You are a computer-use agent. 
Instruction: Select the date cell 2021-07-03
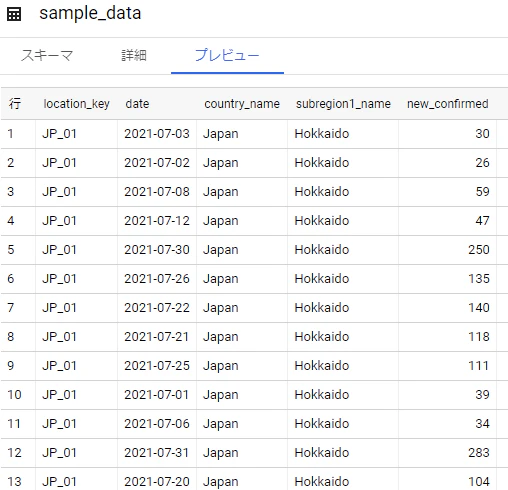point(157,134)
